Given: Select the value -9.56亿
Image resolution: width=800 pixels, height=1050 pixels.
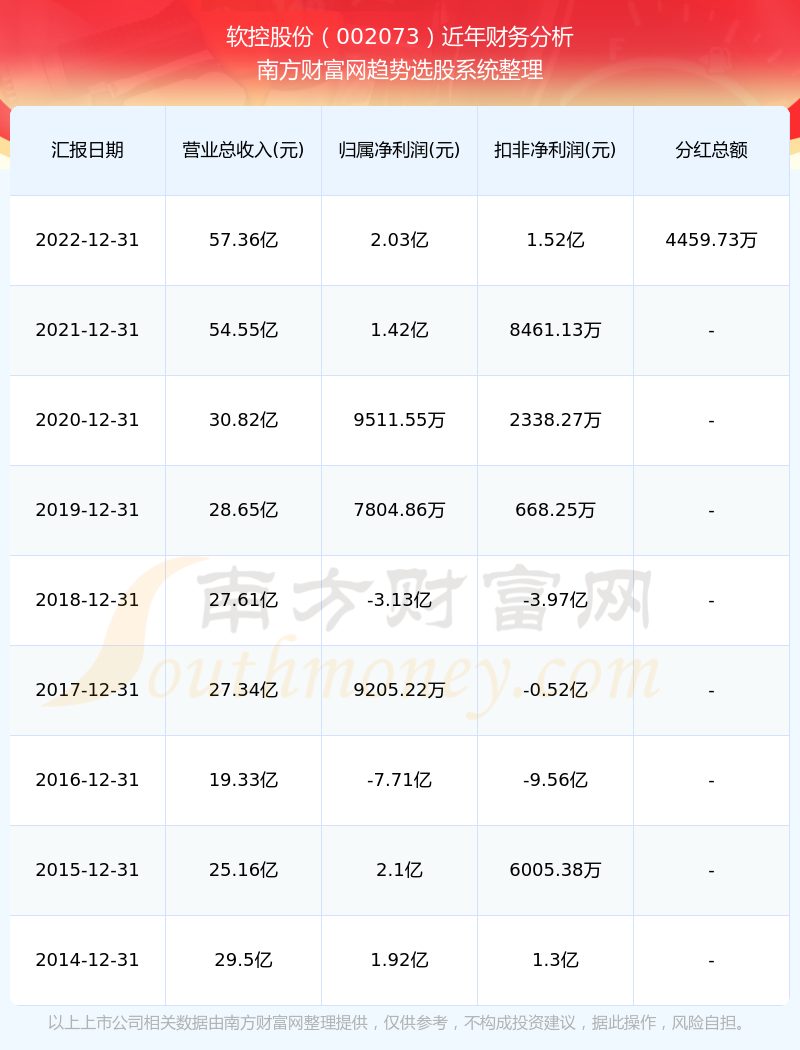Looking at the screenshot, I should [x=556, y=780].
